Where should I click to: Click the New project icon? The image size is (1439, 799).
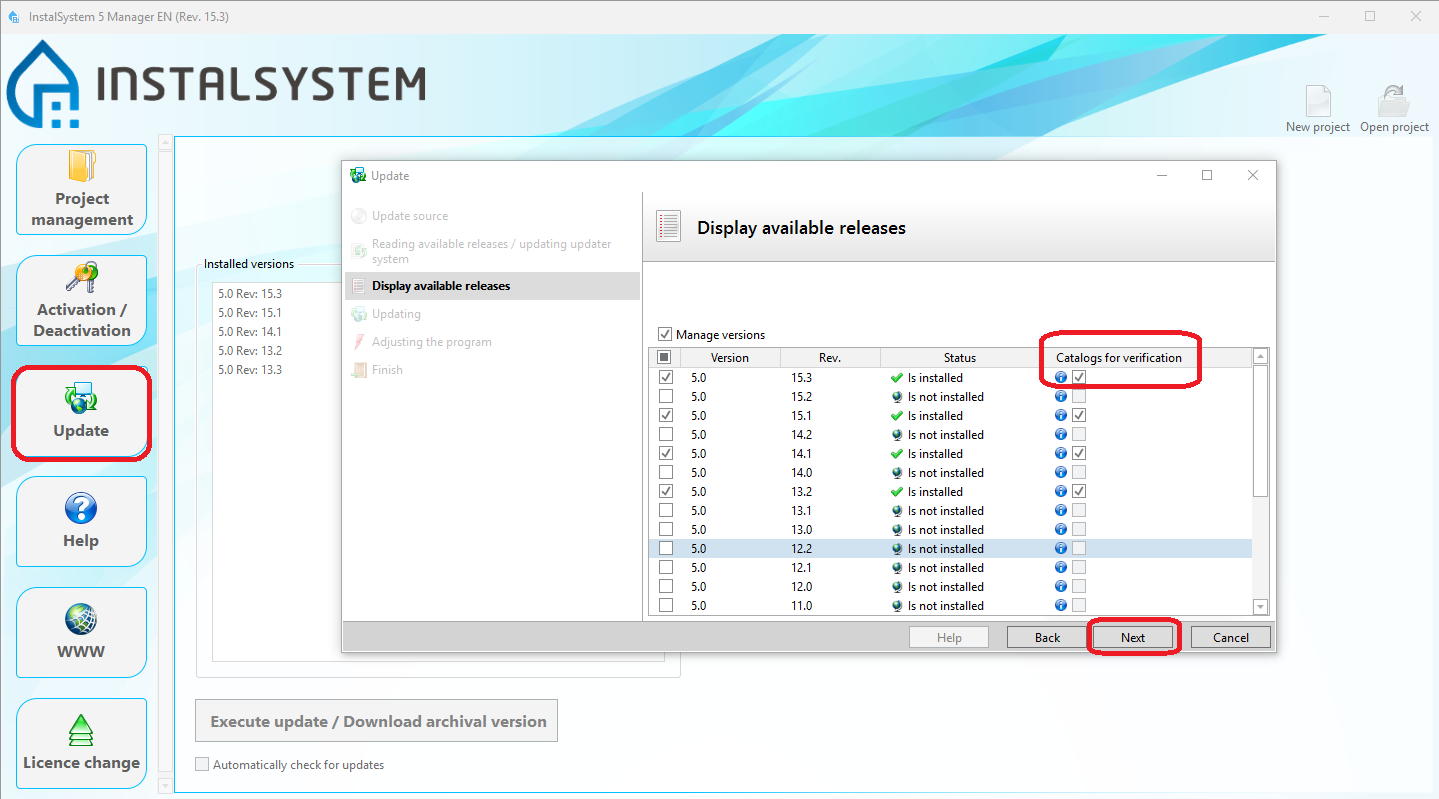coord(1317,103)
